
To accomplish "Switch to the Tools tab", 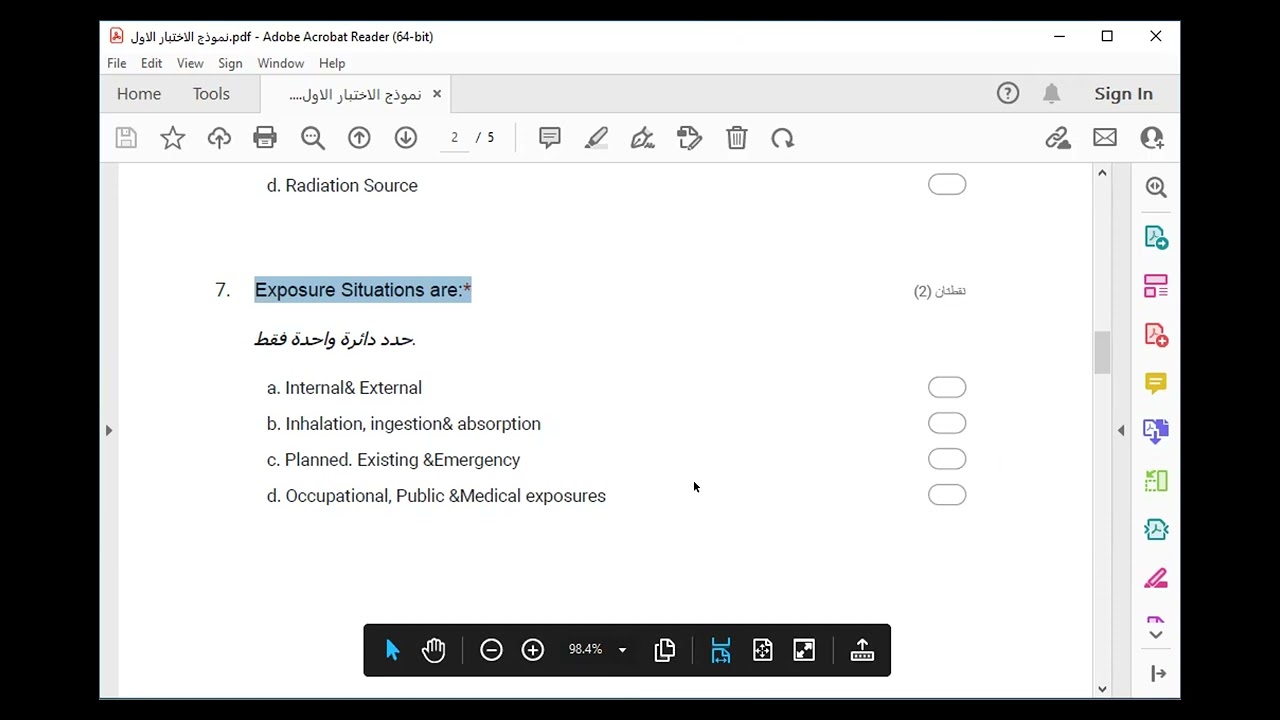I will 211,94.
